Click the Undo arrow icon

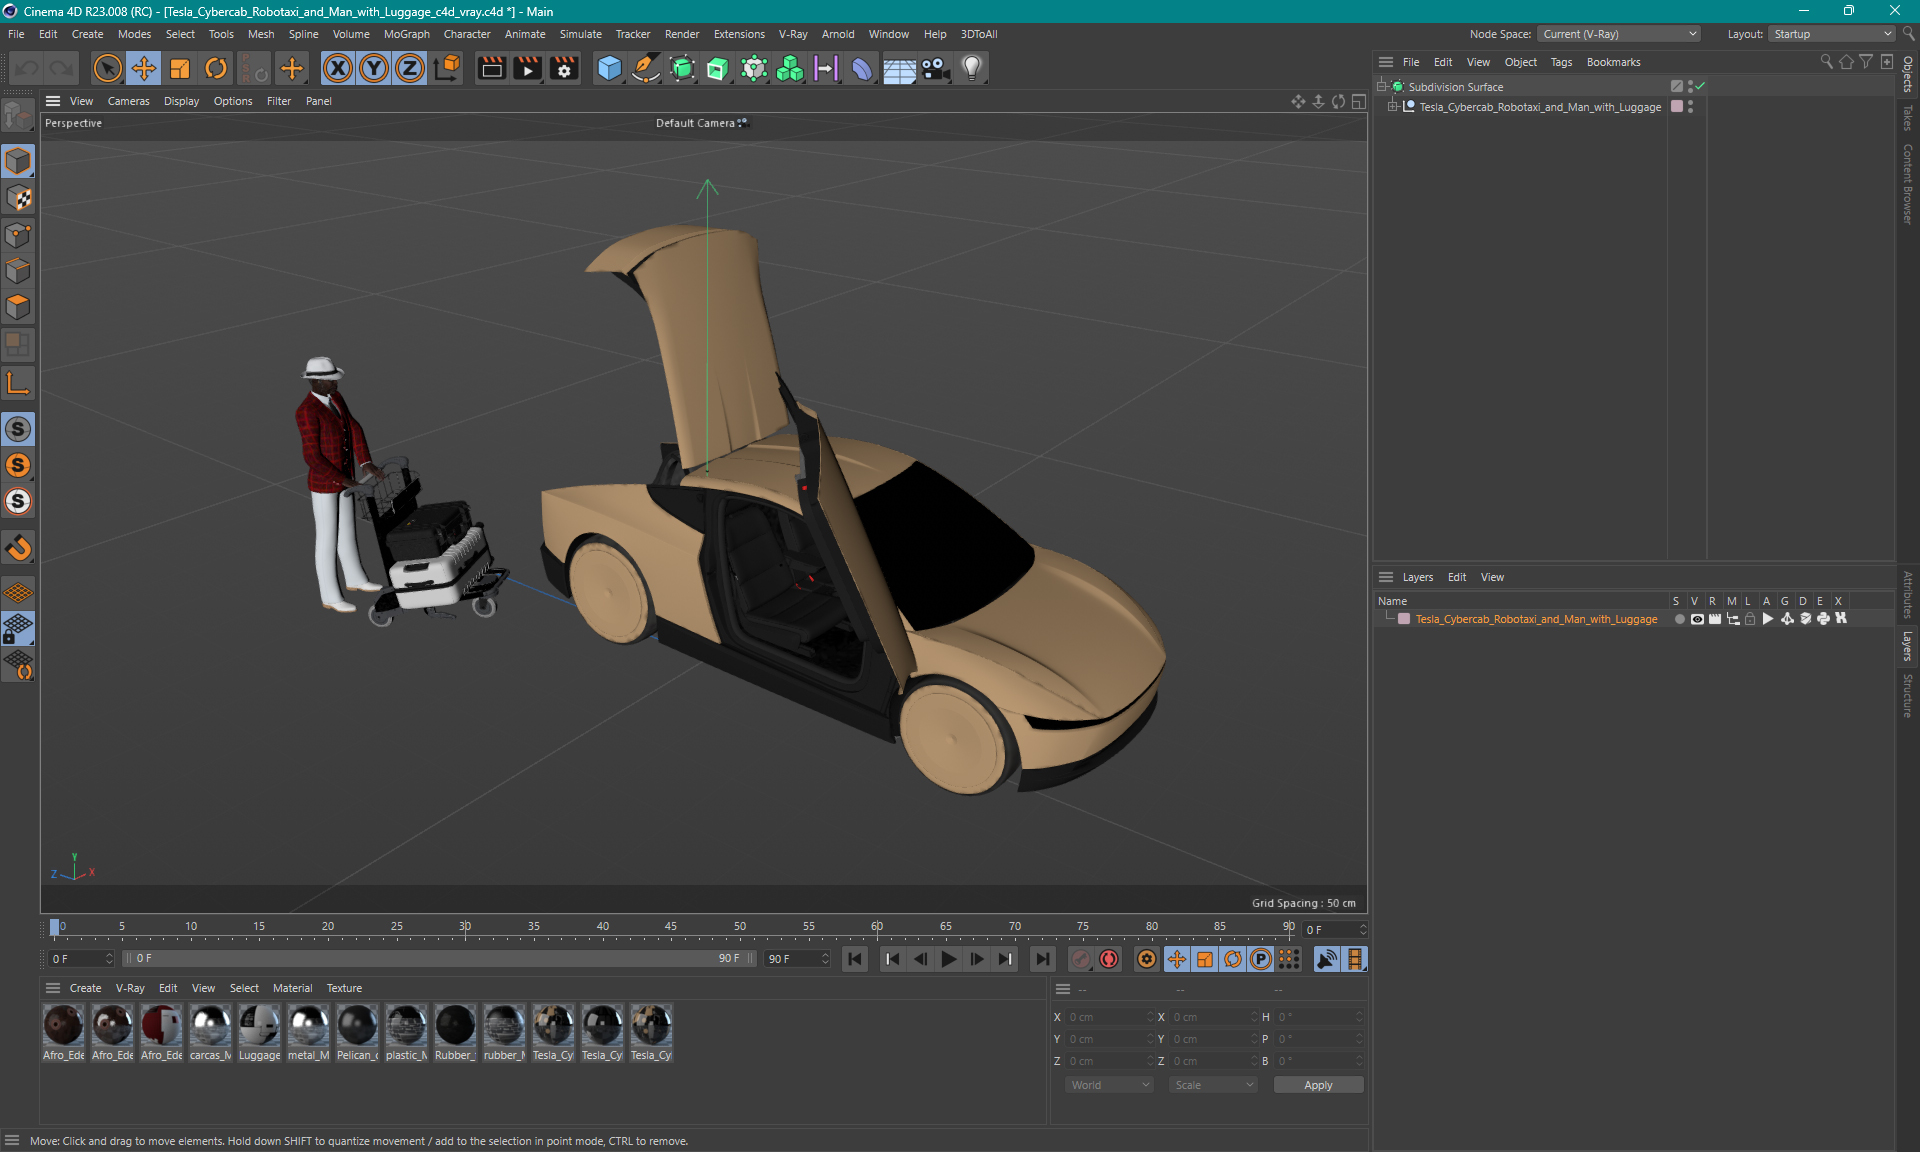coord(27,68)
